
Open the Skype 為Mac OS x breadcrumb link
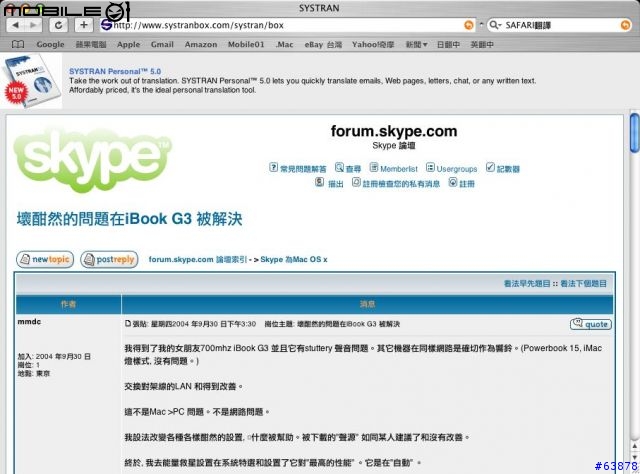(294, 259)
